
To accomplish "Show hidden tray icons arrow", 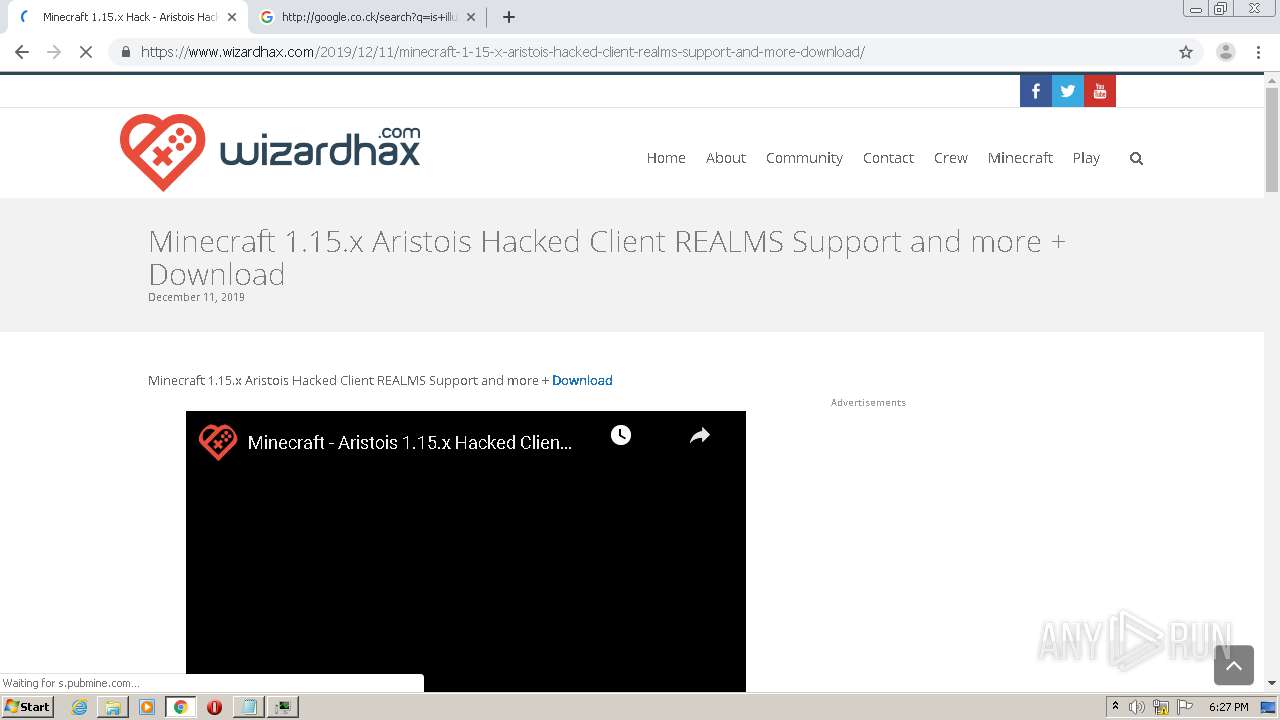I will [1115, 707].
